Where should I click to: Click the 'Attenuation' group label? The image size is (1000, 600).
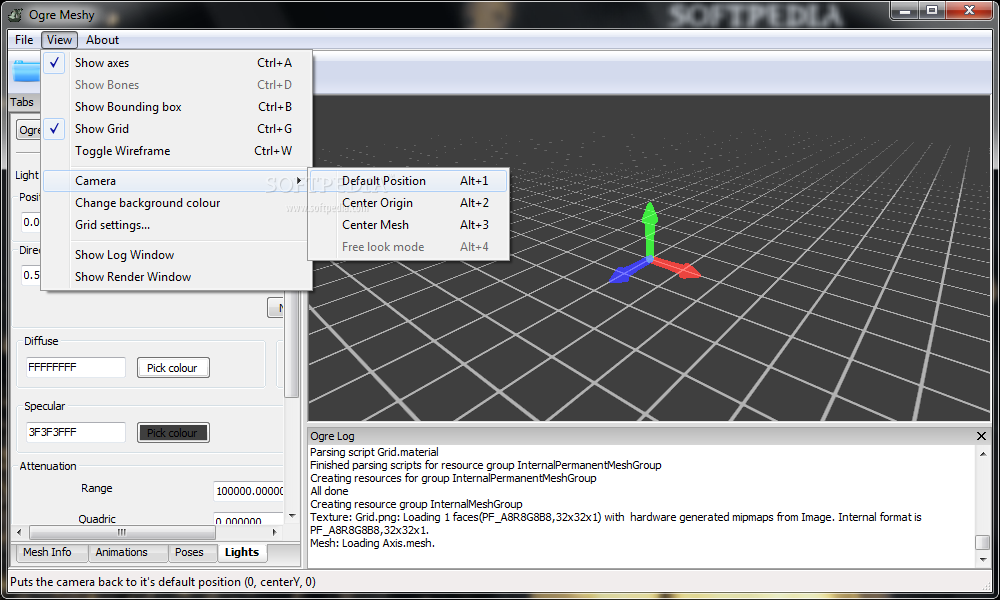[x=48, y=466]
